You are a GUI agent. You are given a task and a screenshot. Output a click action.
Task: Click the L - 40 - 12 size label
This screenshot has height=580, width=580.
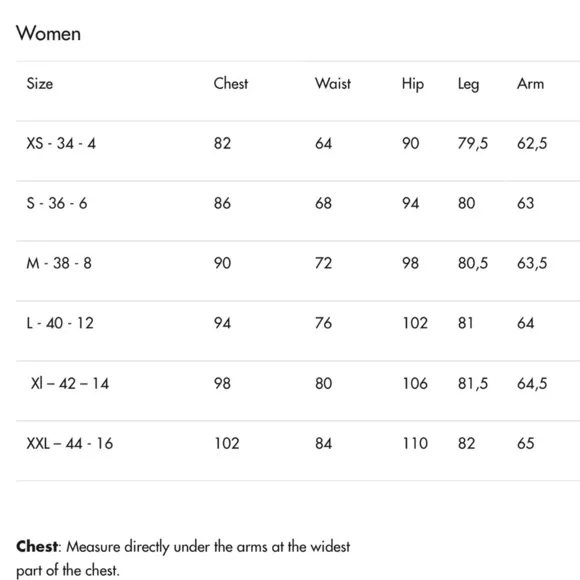(x=60, y=323)
